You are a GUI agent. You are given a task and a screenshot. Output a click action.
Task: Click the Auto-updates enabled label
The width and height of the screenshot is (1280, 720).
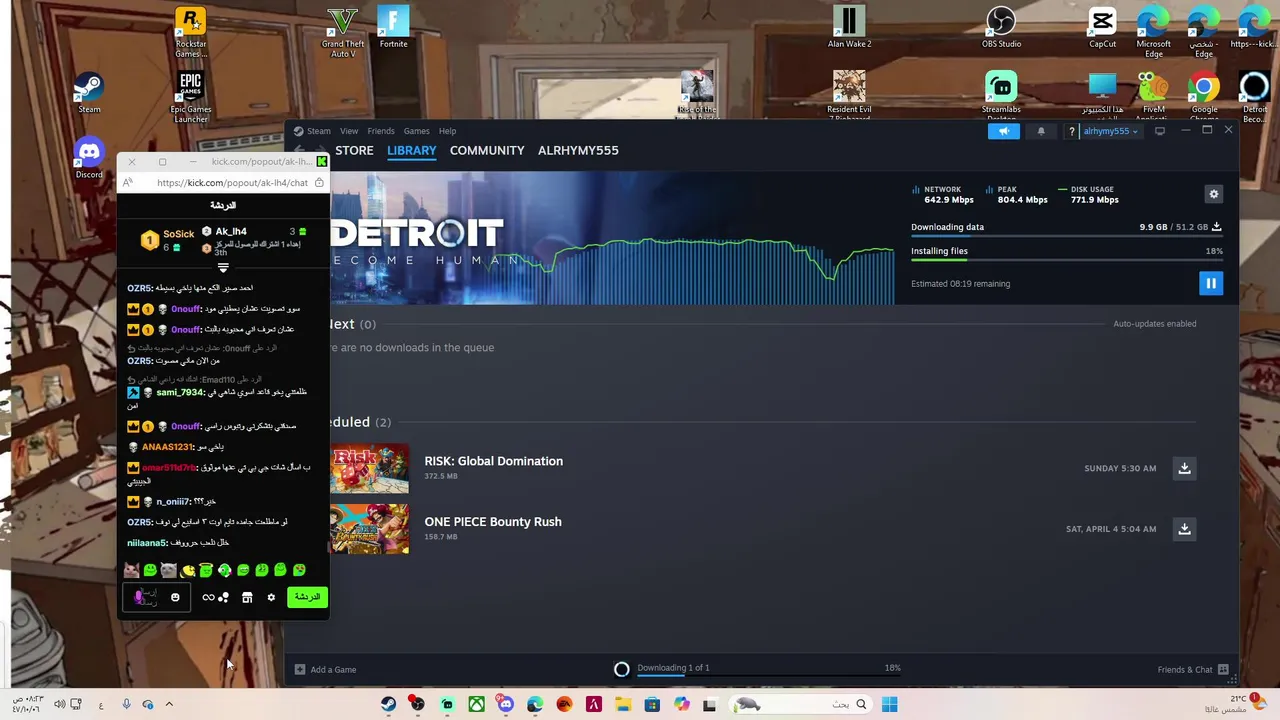(1154, 324)
